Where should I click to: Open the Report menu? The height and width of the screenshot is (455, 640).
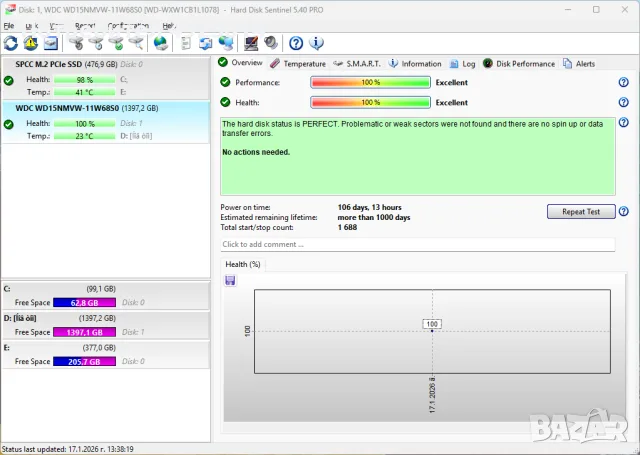click(85, 26)
